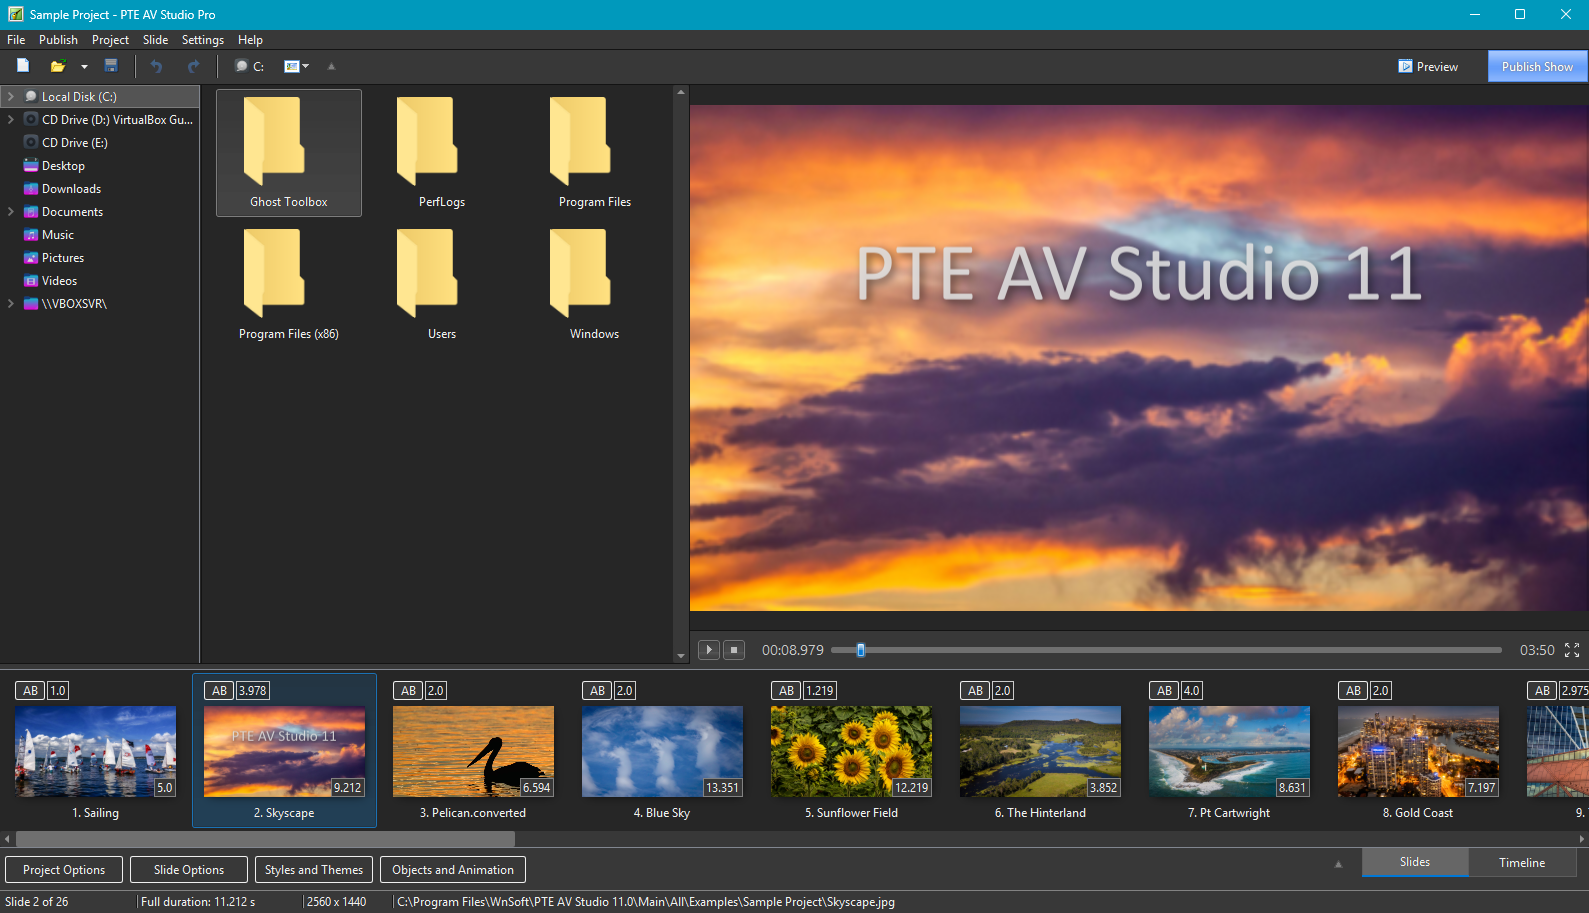The image size is (1589, 913).
Task: Open the Settings menu
Action: [x=202, y=40]
